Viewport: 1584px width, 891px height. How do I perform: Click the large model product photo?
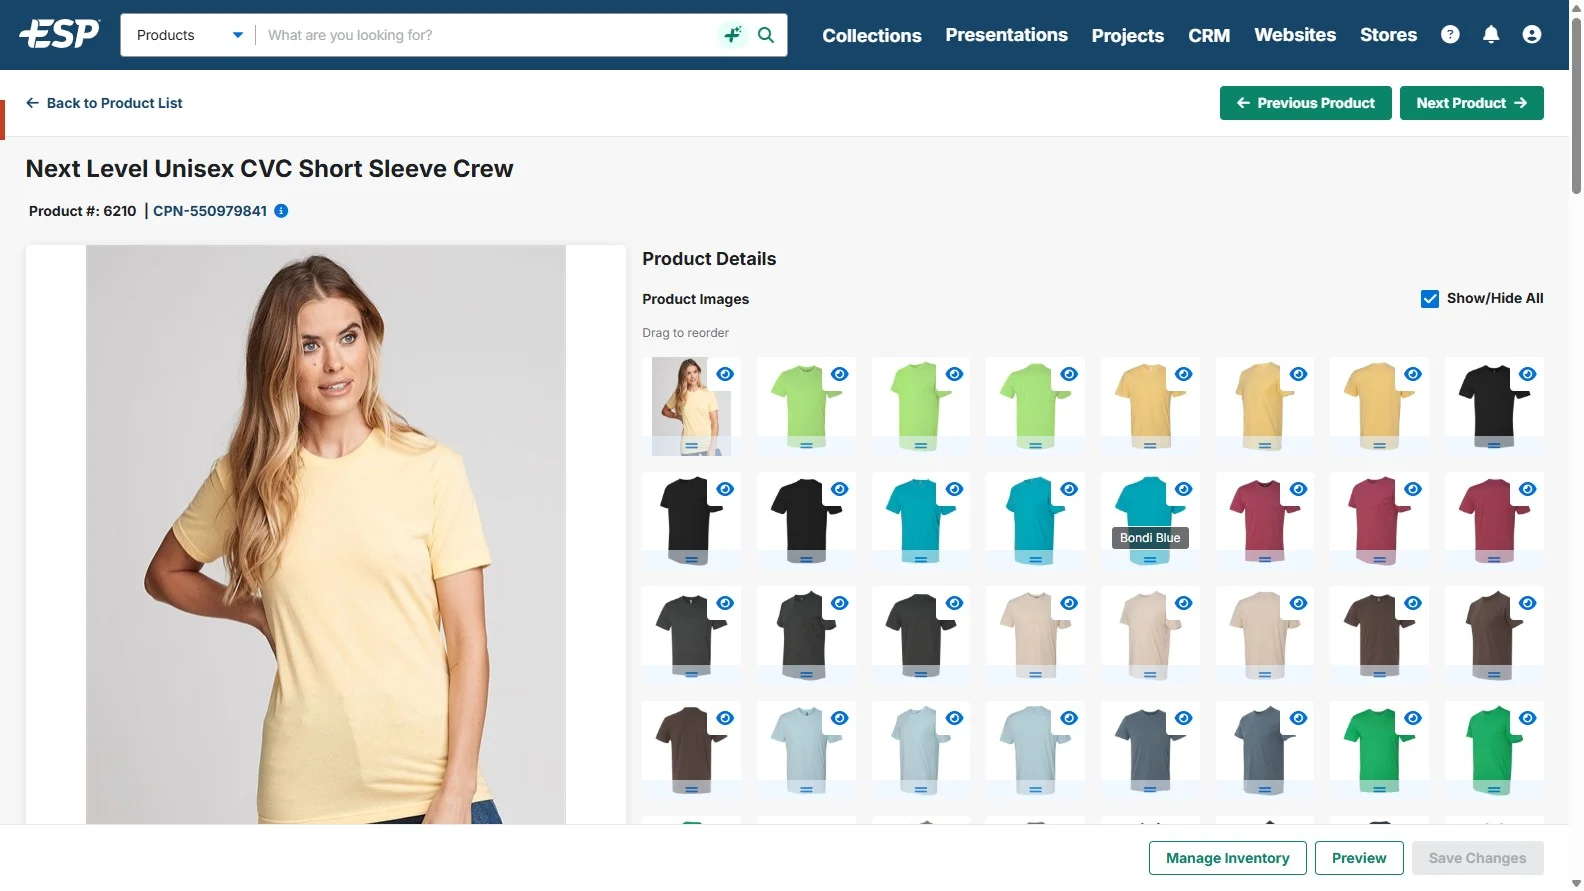pos(326,535)
